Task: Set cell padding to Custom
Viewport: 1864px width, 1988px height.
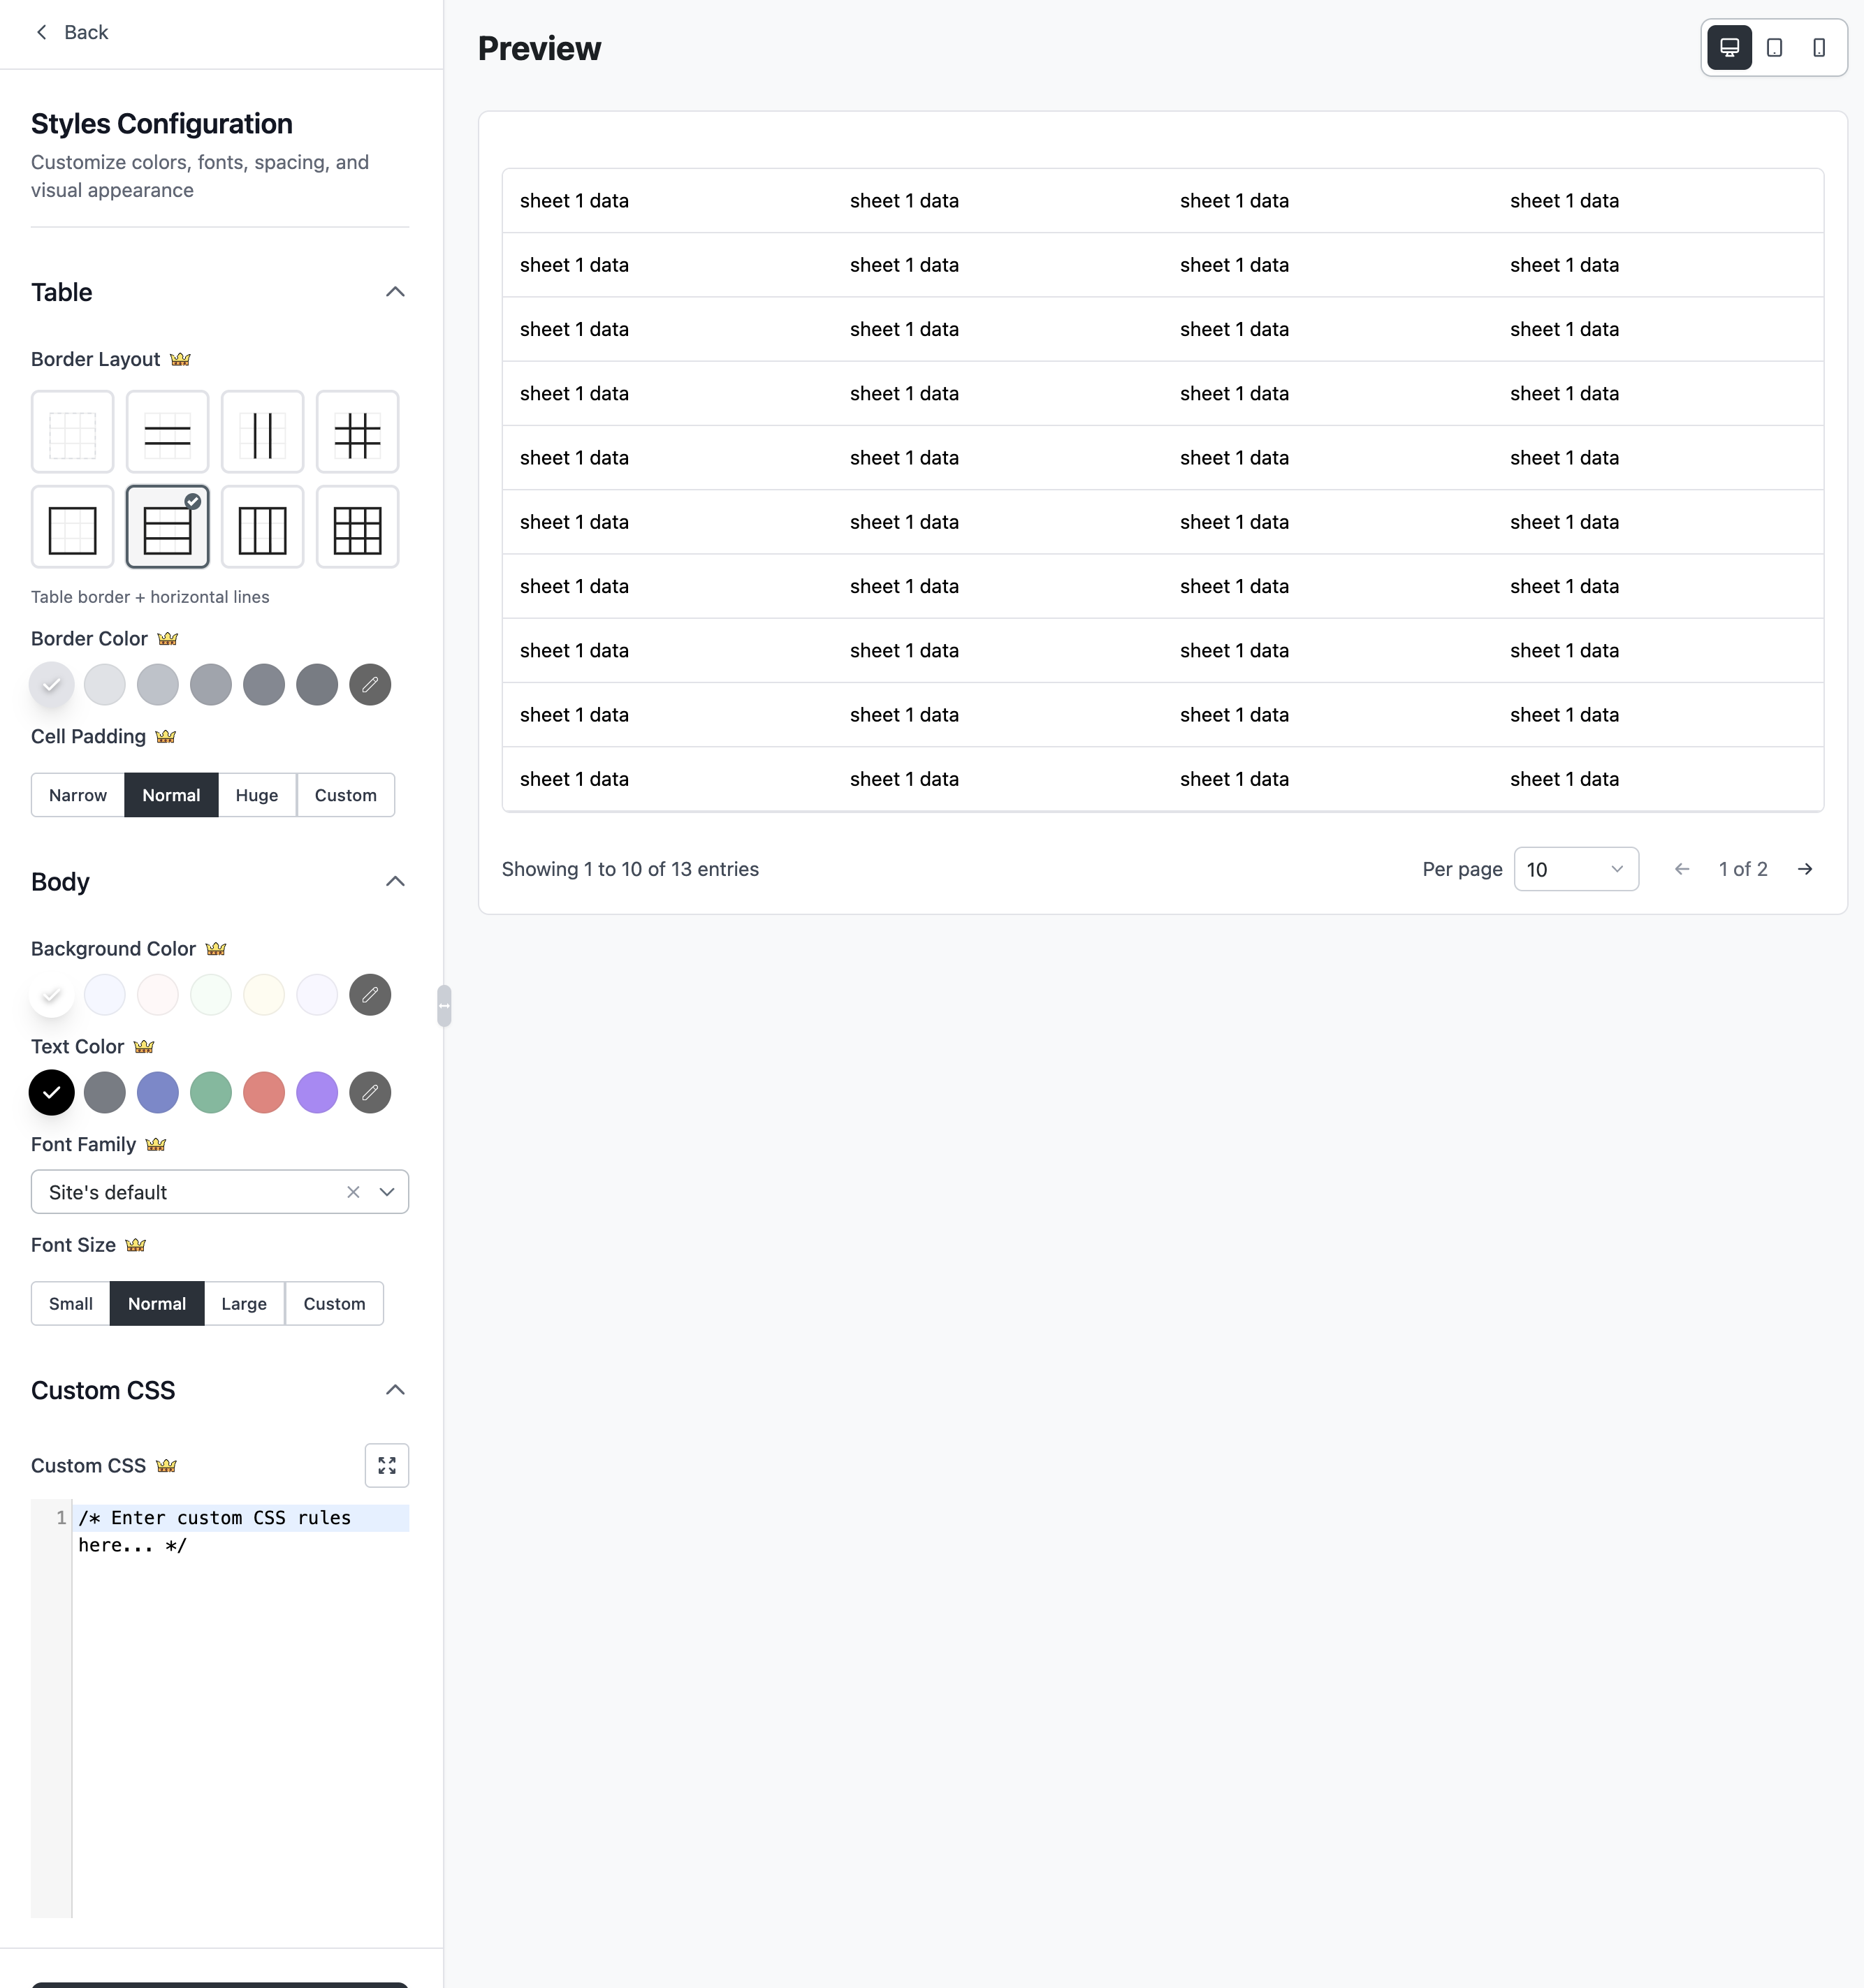Action: 346,795
